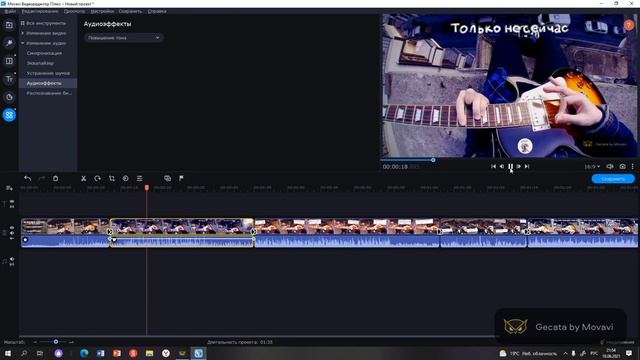640x360 pixels.
Task: Open the Filters magic wand tab
Action: click(x=9, y=43)
